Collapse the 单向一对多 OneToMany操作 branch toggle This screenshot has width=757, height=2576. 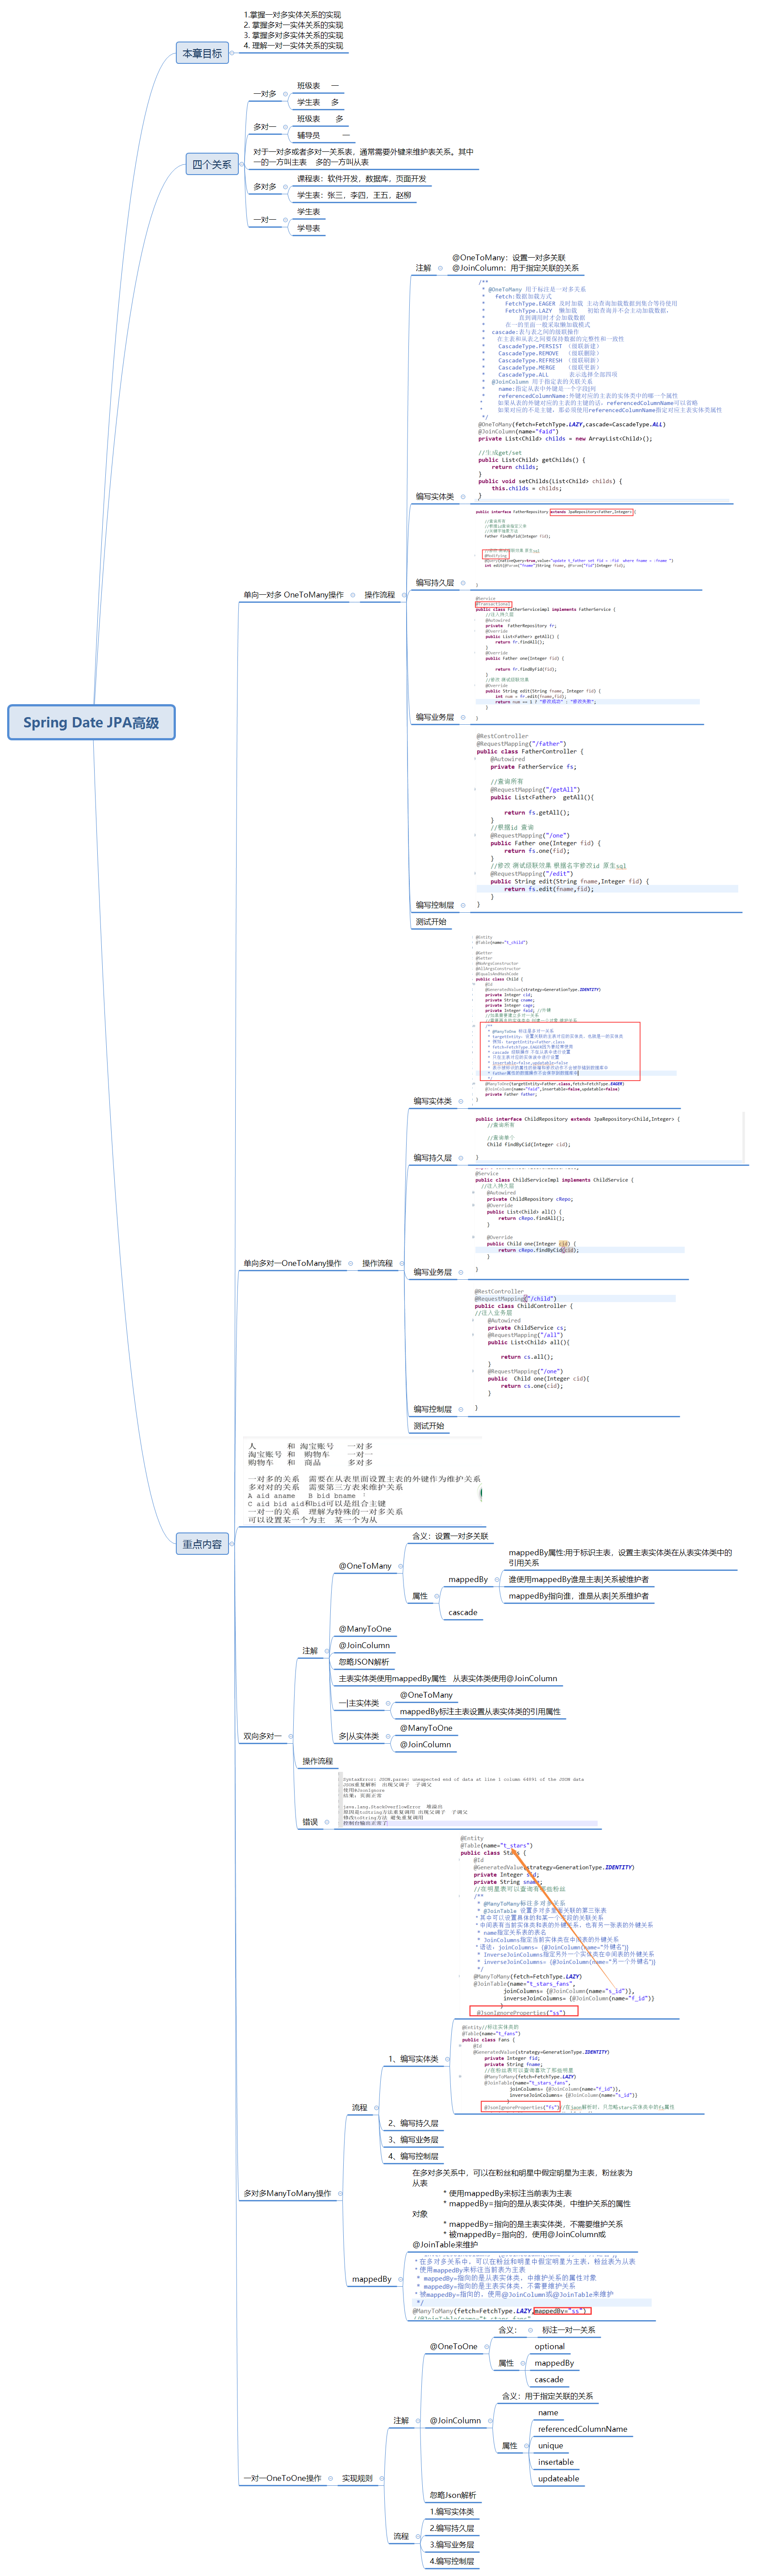pyautogui.click(x=353, y=595)
